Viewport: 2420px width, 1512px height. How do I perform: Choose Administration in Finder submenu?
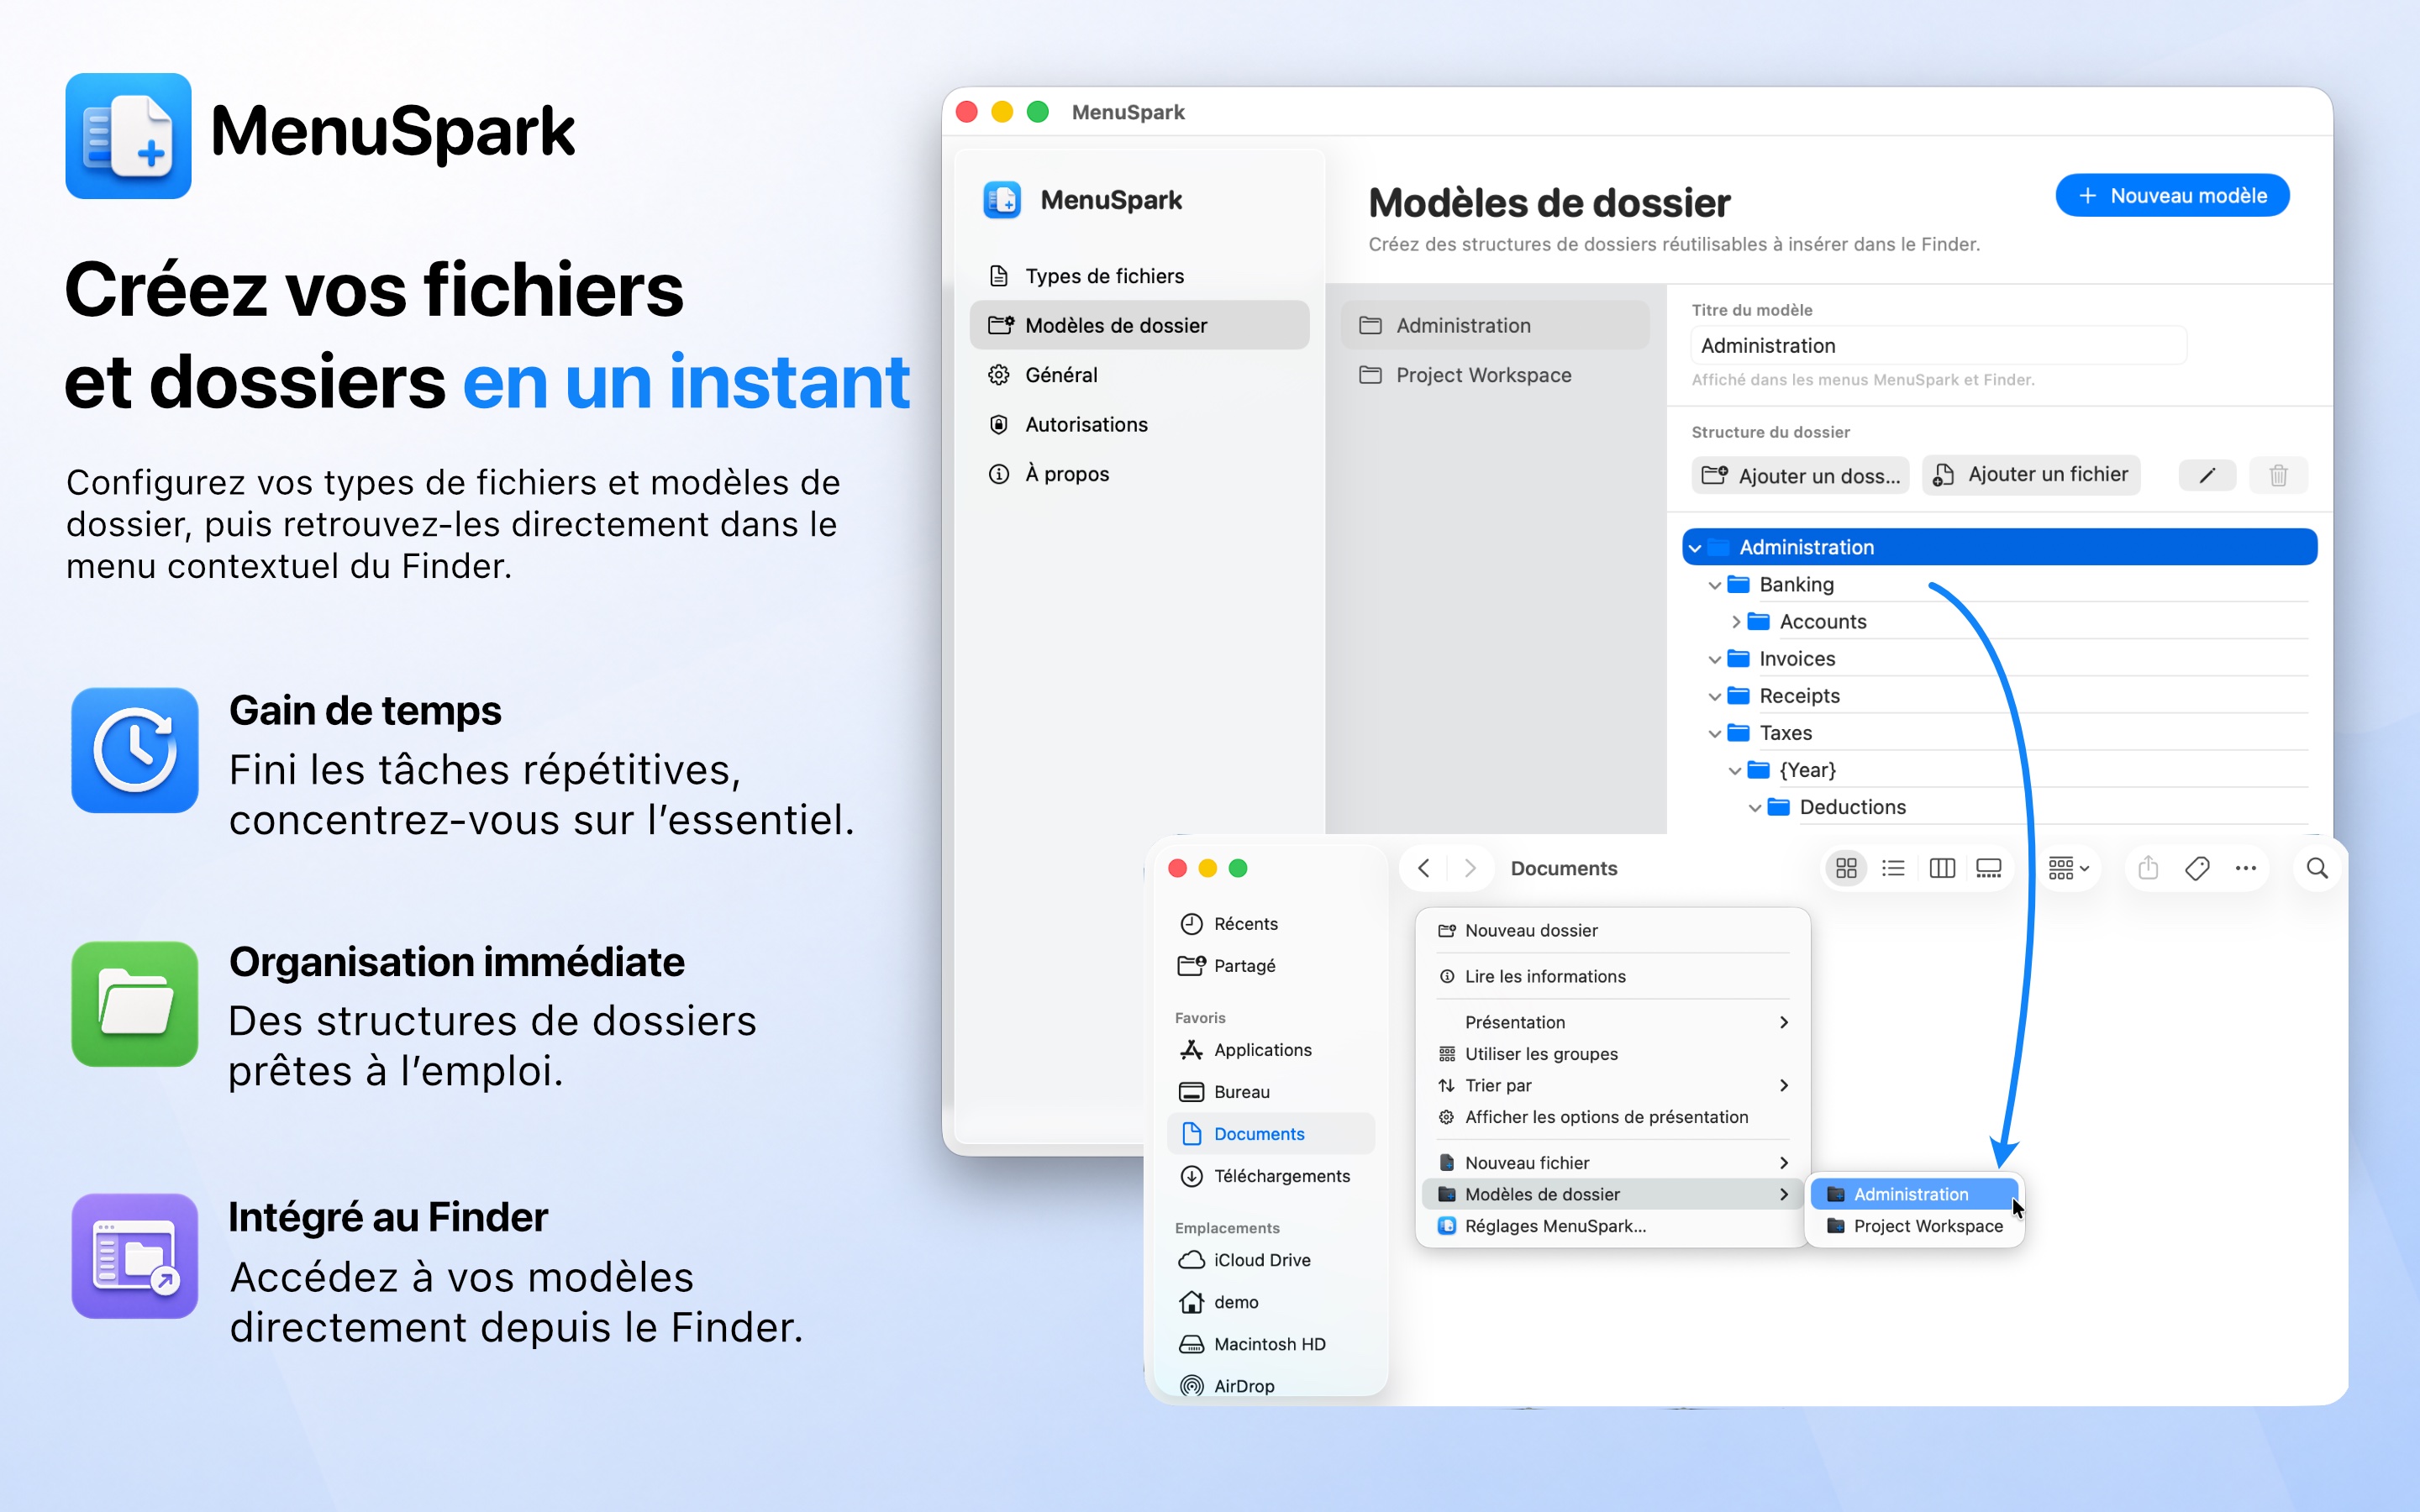click(1914, 1195)
